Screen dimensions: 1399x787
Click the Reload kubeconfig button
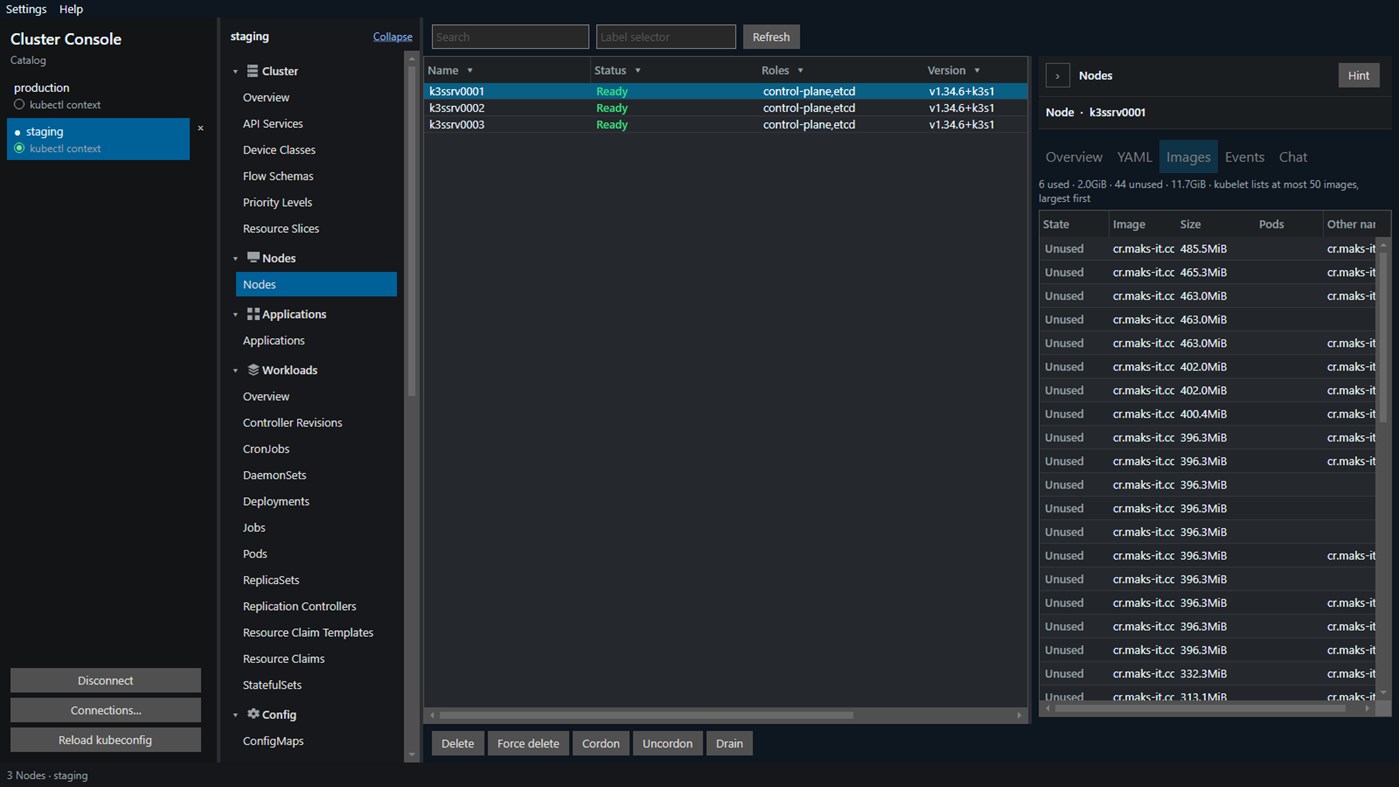(105, 740)
